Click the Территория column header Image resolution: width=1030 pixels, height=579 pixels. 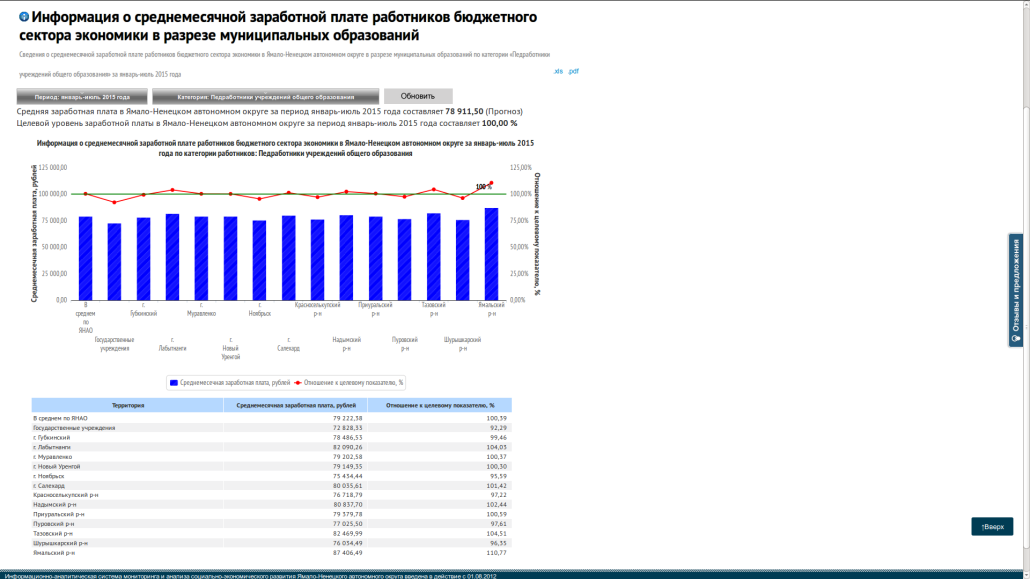pyautogui.click(x=127, y=405)
